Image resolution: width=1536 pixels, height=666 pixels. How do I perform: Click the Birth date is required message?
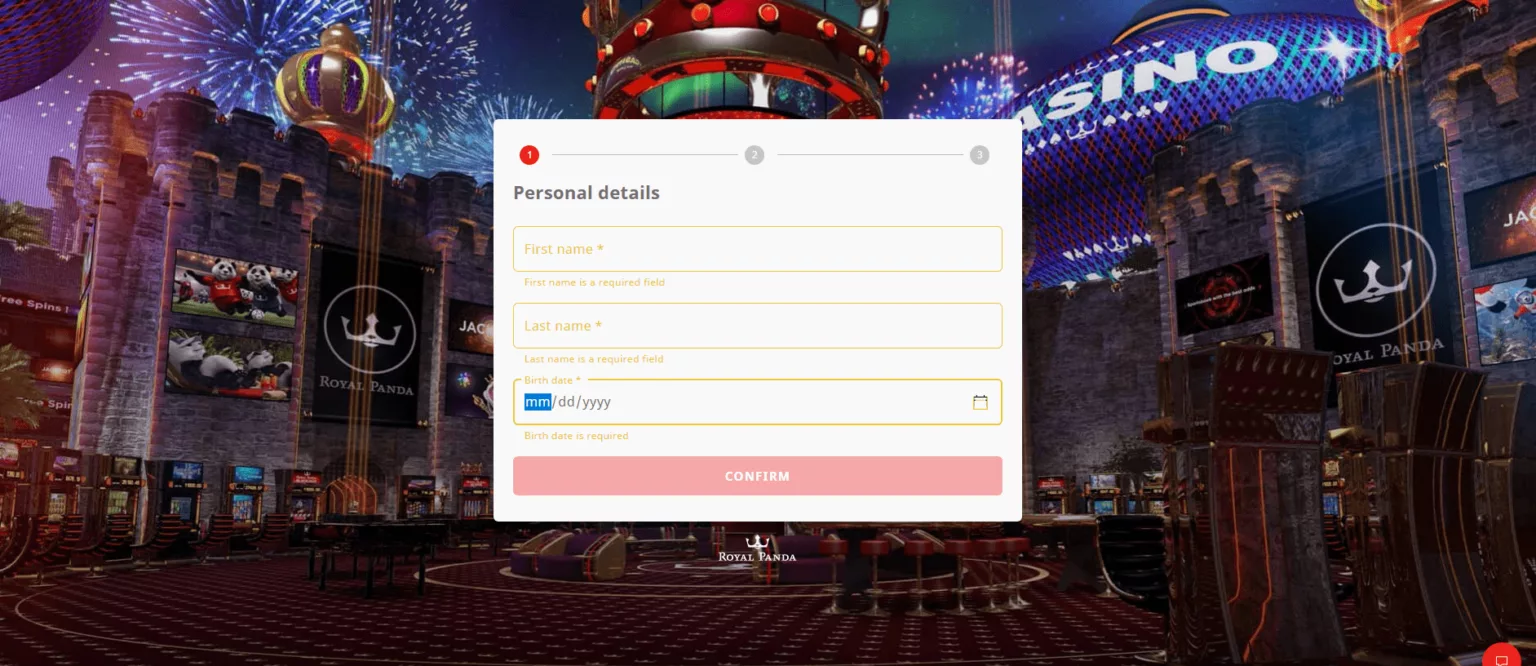(x=576, y=436)
